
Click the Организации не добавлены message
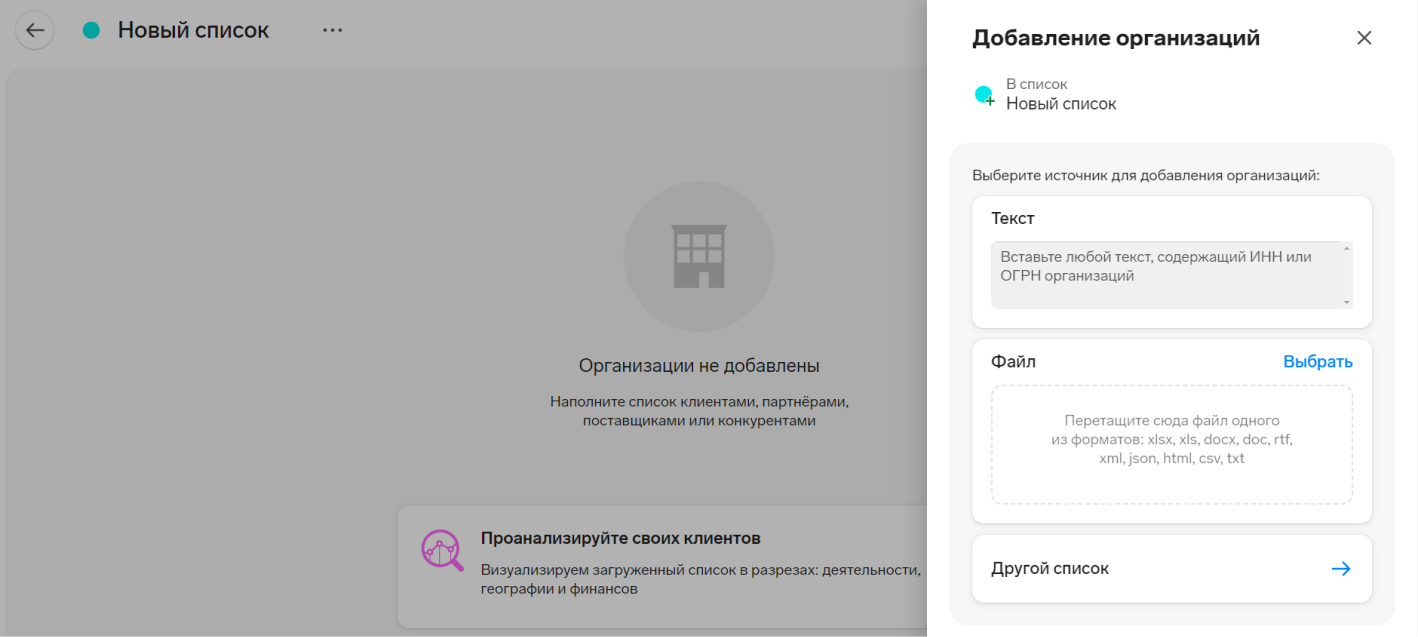tap(699, 366)
